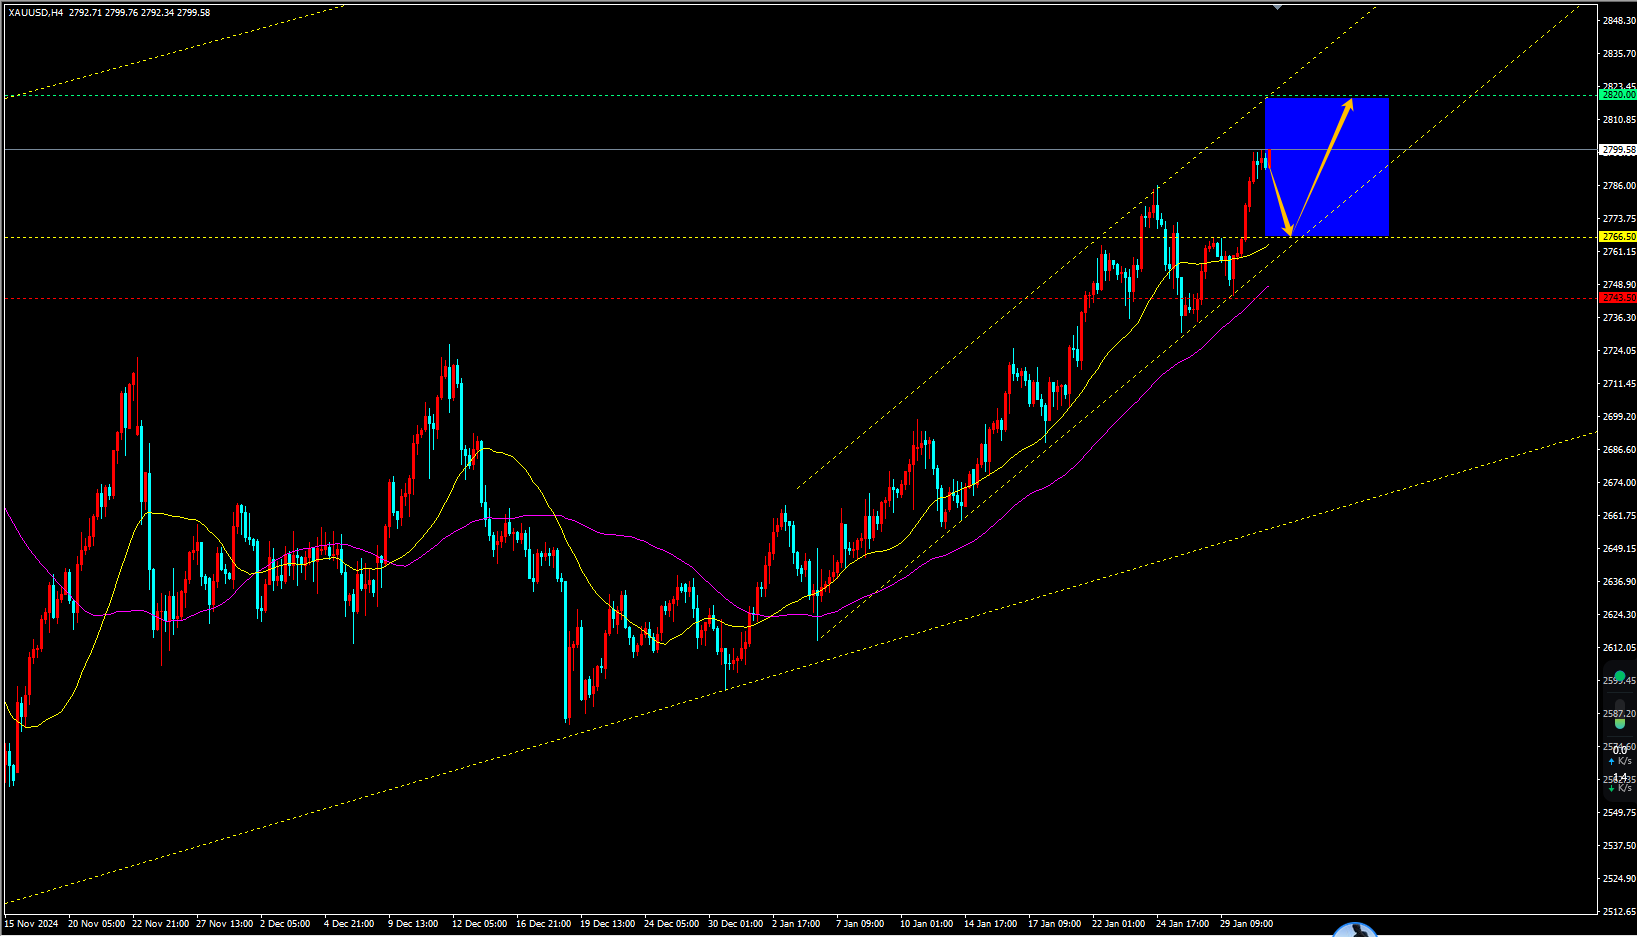The height and width of the screenshot is (937, 1637).
Task: Click the 16 Dec 21:00 time label
Action: [x=544, y=924]
